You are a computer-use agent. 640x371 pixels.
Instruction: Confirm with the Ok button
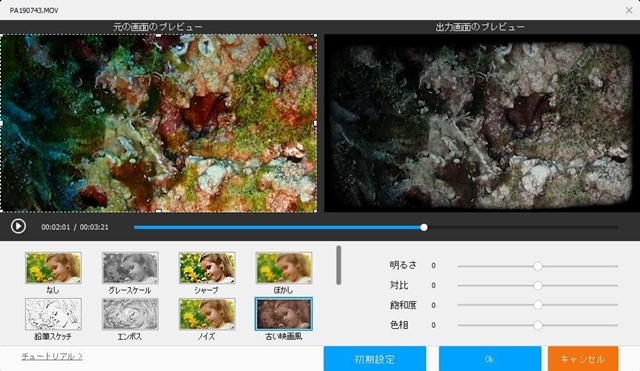point(490,359)
